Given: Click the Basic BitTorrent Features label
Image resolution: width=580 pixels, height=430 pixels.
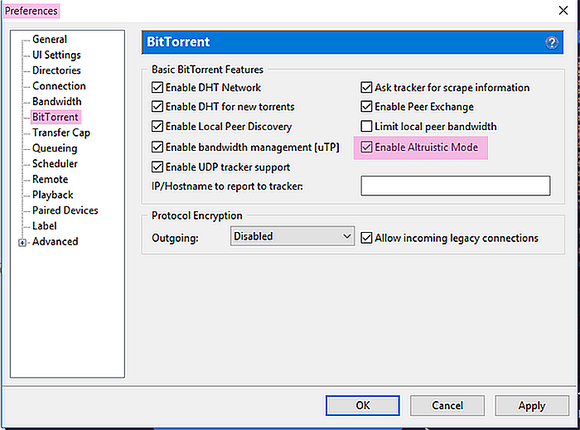Looking at the screenshot, I should click(208, 69).
